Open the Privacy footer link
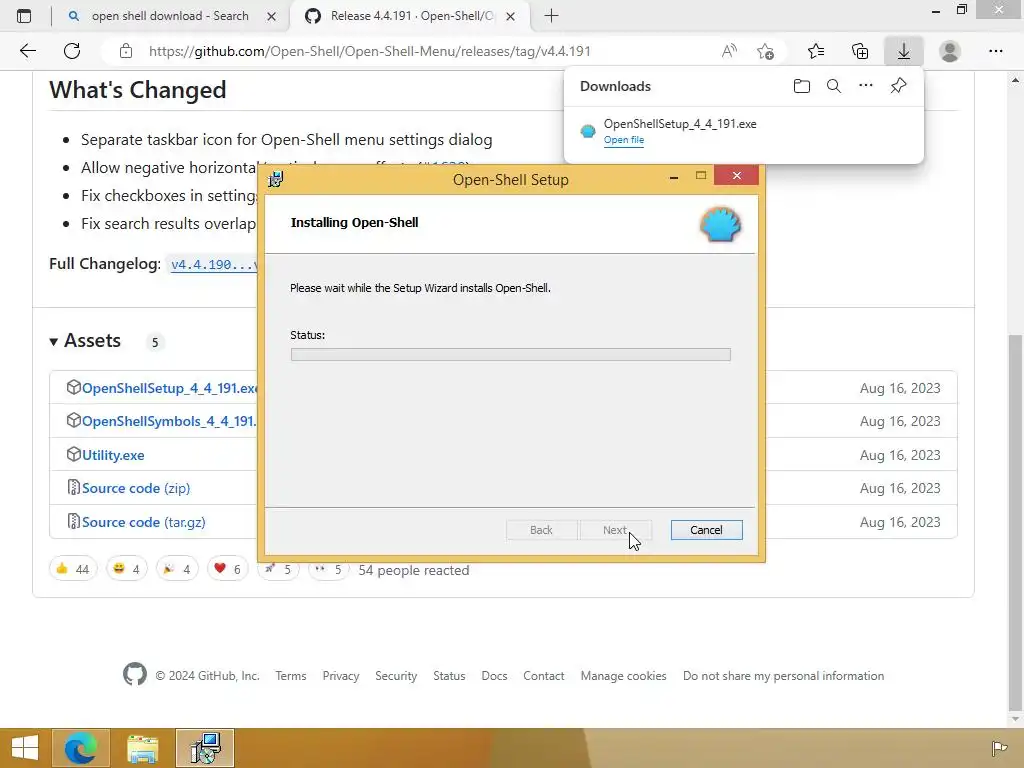1024x768 pixels. coord(341,676)
